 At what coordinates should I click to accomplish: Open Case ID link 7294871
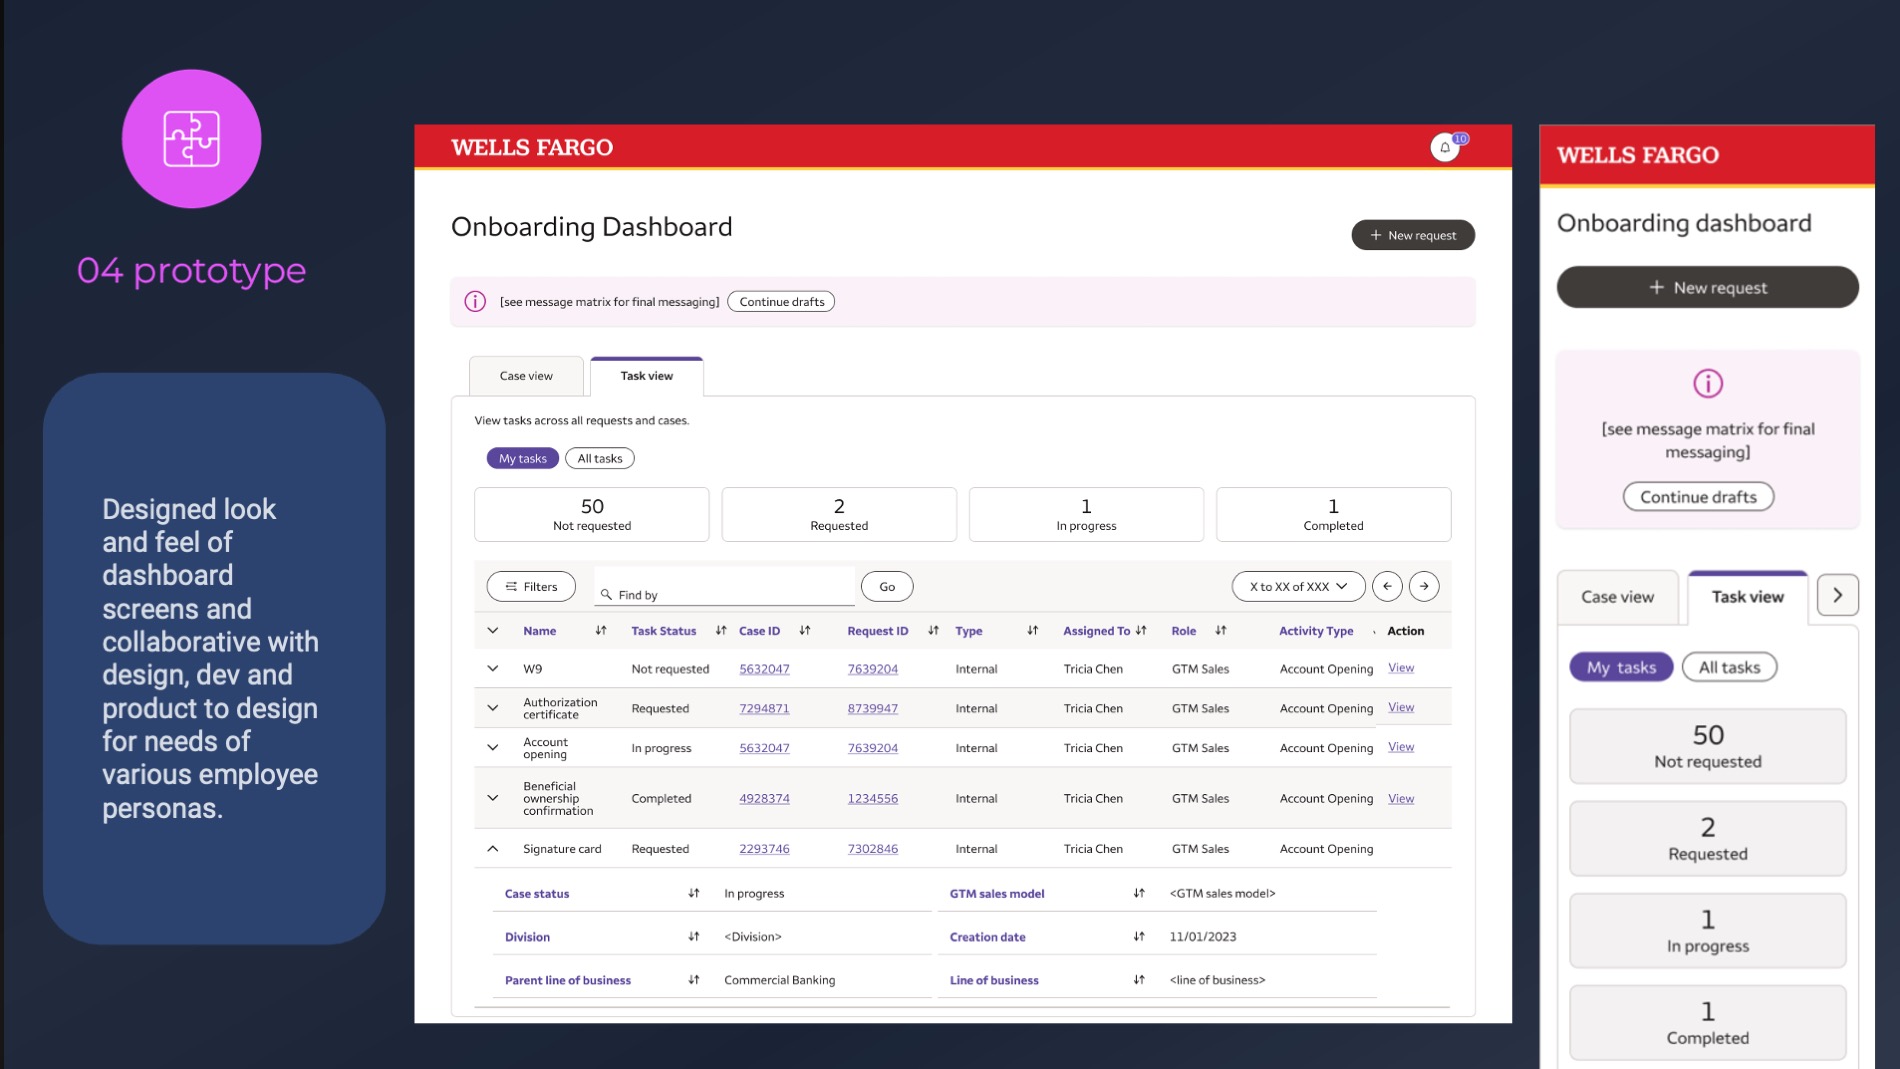tap(764, 708)
